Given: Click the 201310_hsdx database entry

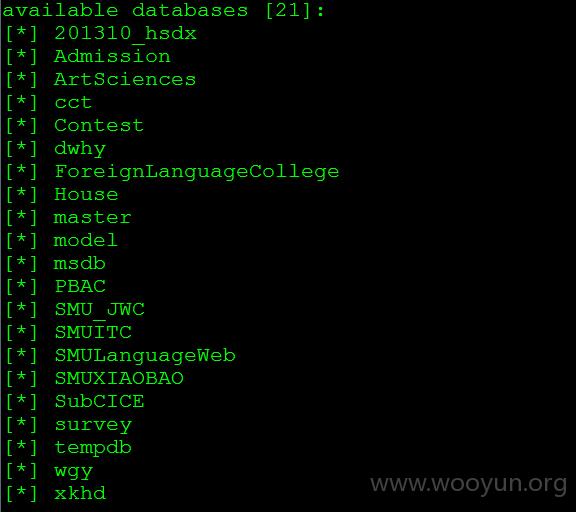Looking at the screenshot, I should pyautogui.click(x=125, y=35).
